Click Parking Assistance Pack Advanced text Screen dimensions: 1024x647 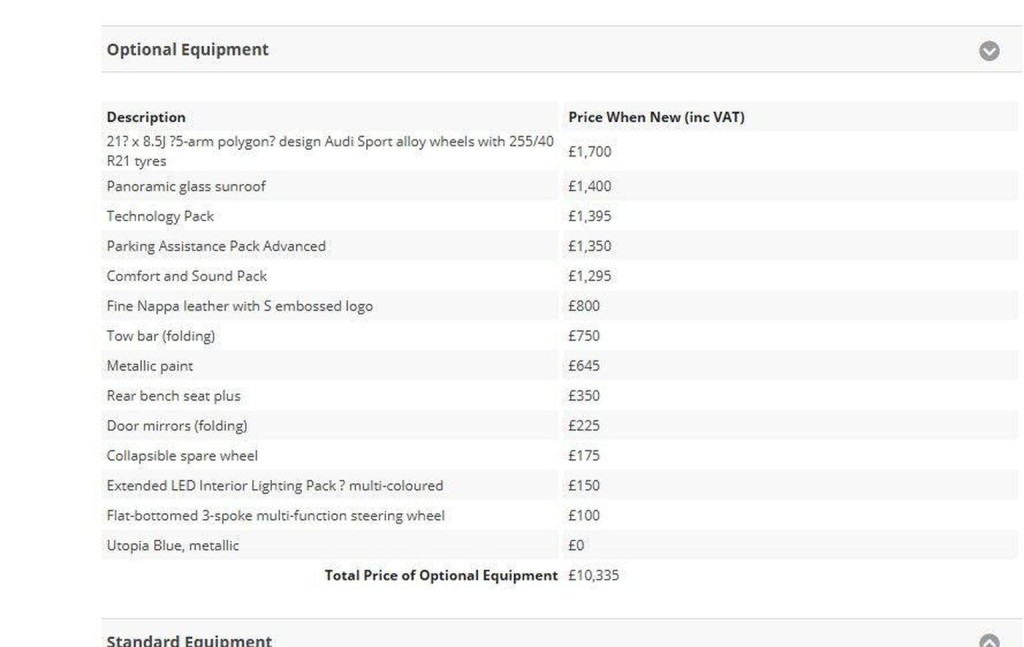(216, 246)
